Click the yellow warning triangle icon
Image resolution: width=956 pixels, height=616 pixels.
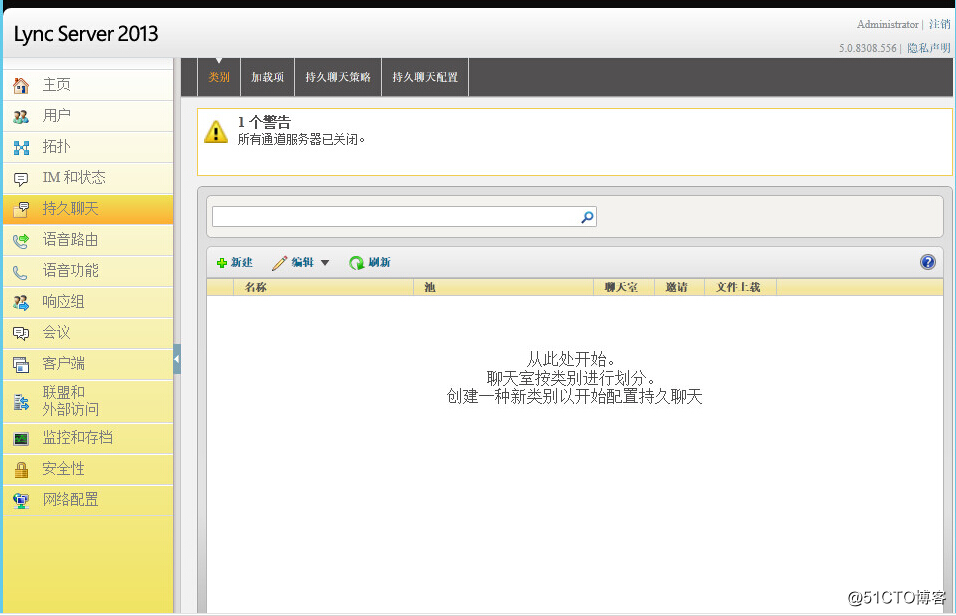216,132
